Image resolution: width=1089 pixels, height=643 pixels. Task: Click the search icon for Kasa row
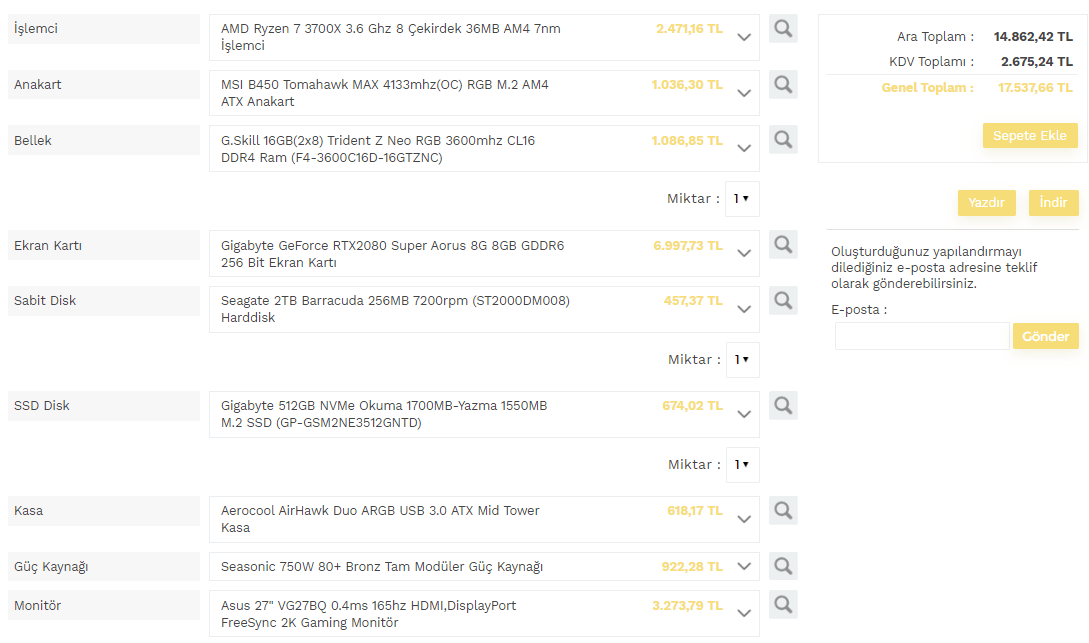[783, 510]
